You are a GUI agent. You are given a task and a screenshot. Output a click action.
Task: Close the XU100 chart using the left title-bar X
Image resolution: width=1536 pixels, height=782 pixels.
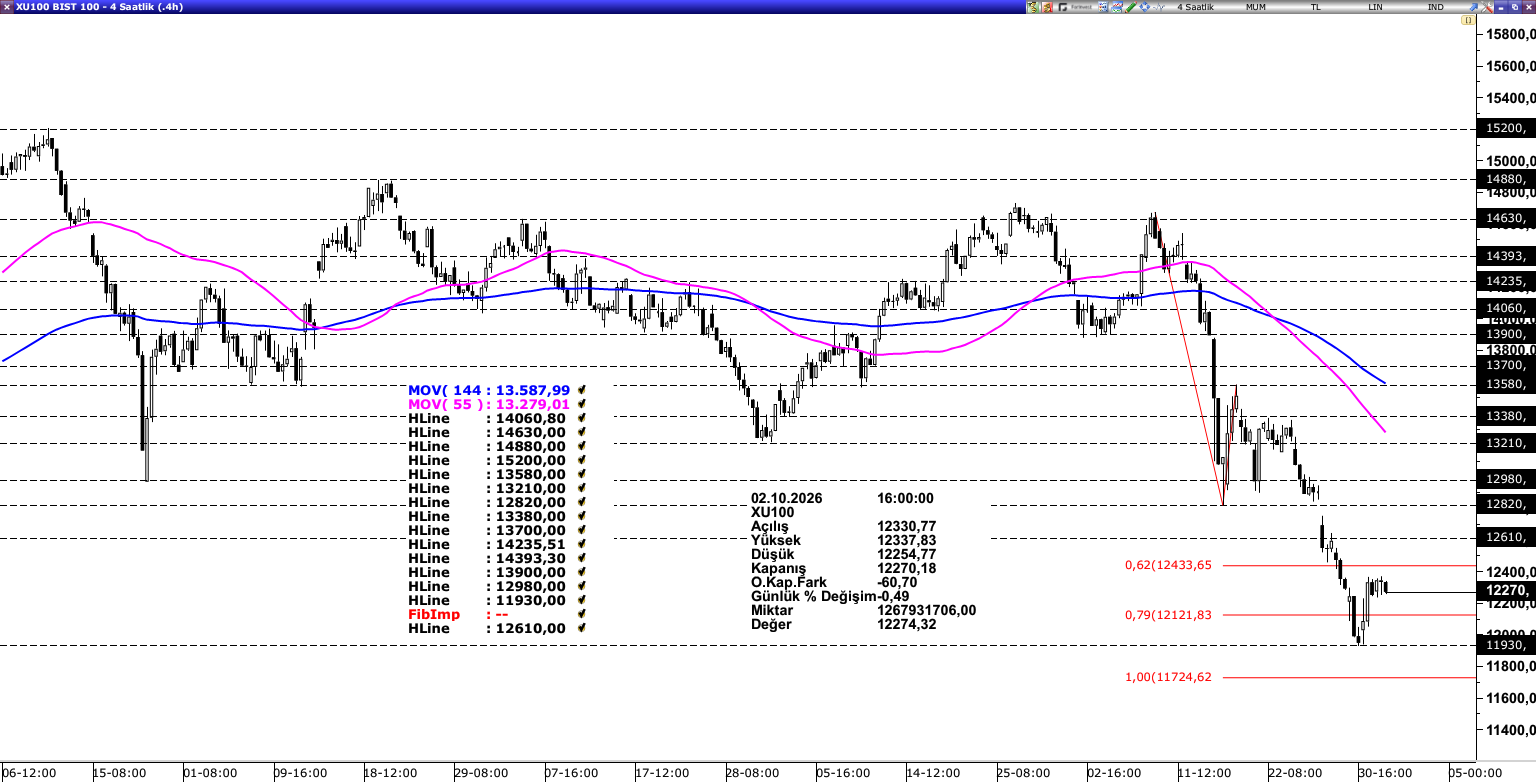(8, 7)
